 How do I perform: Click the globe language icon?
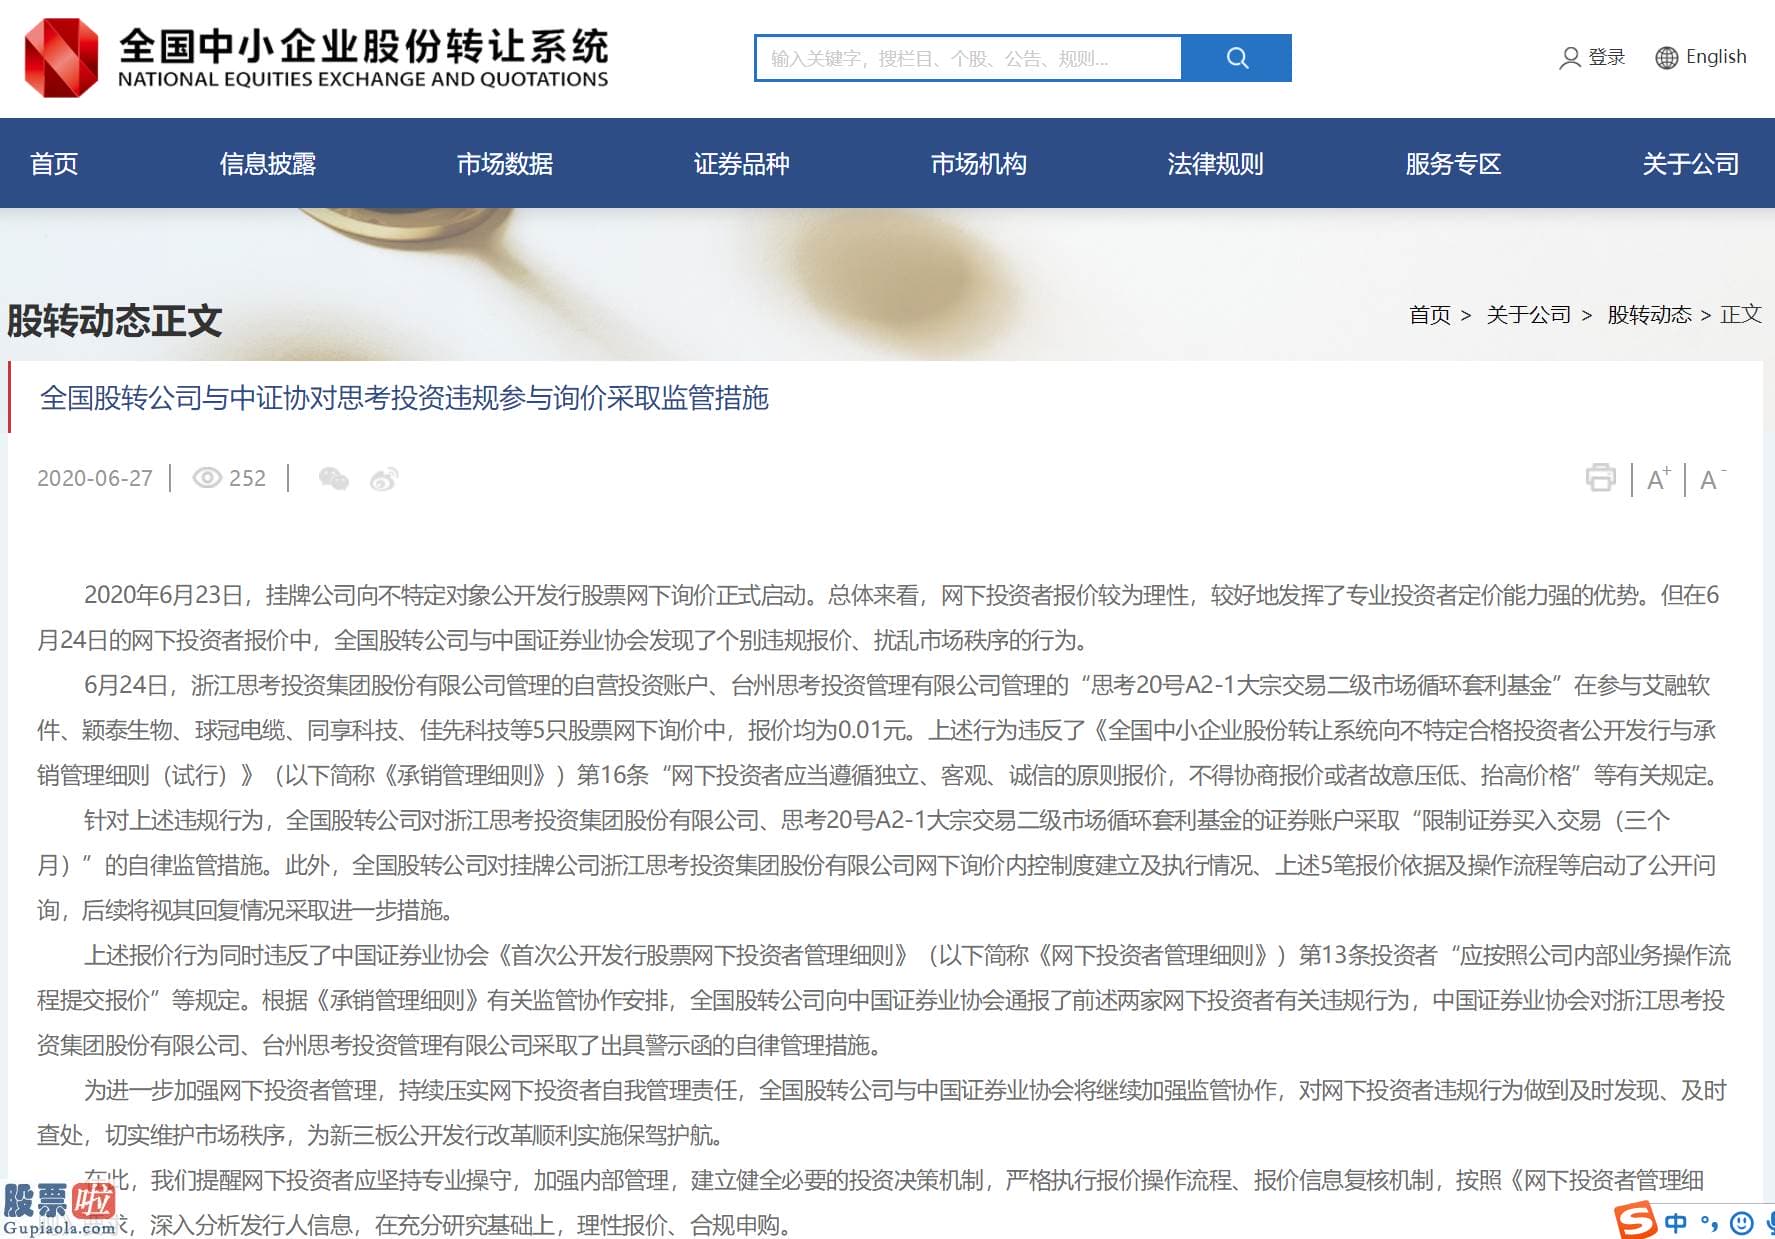1667,58
